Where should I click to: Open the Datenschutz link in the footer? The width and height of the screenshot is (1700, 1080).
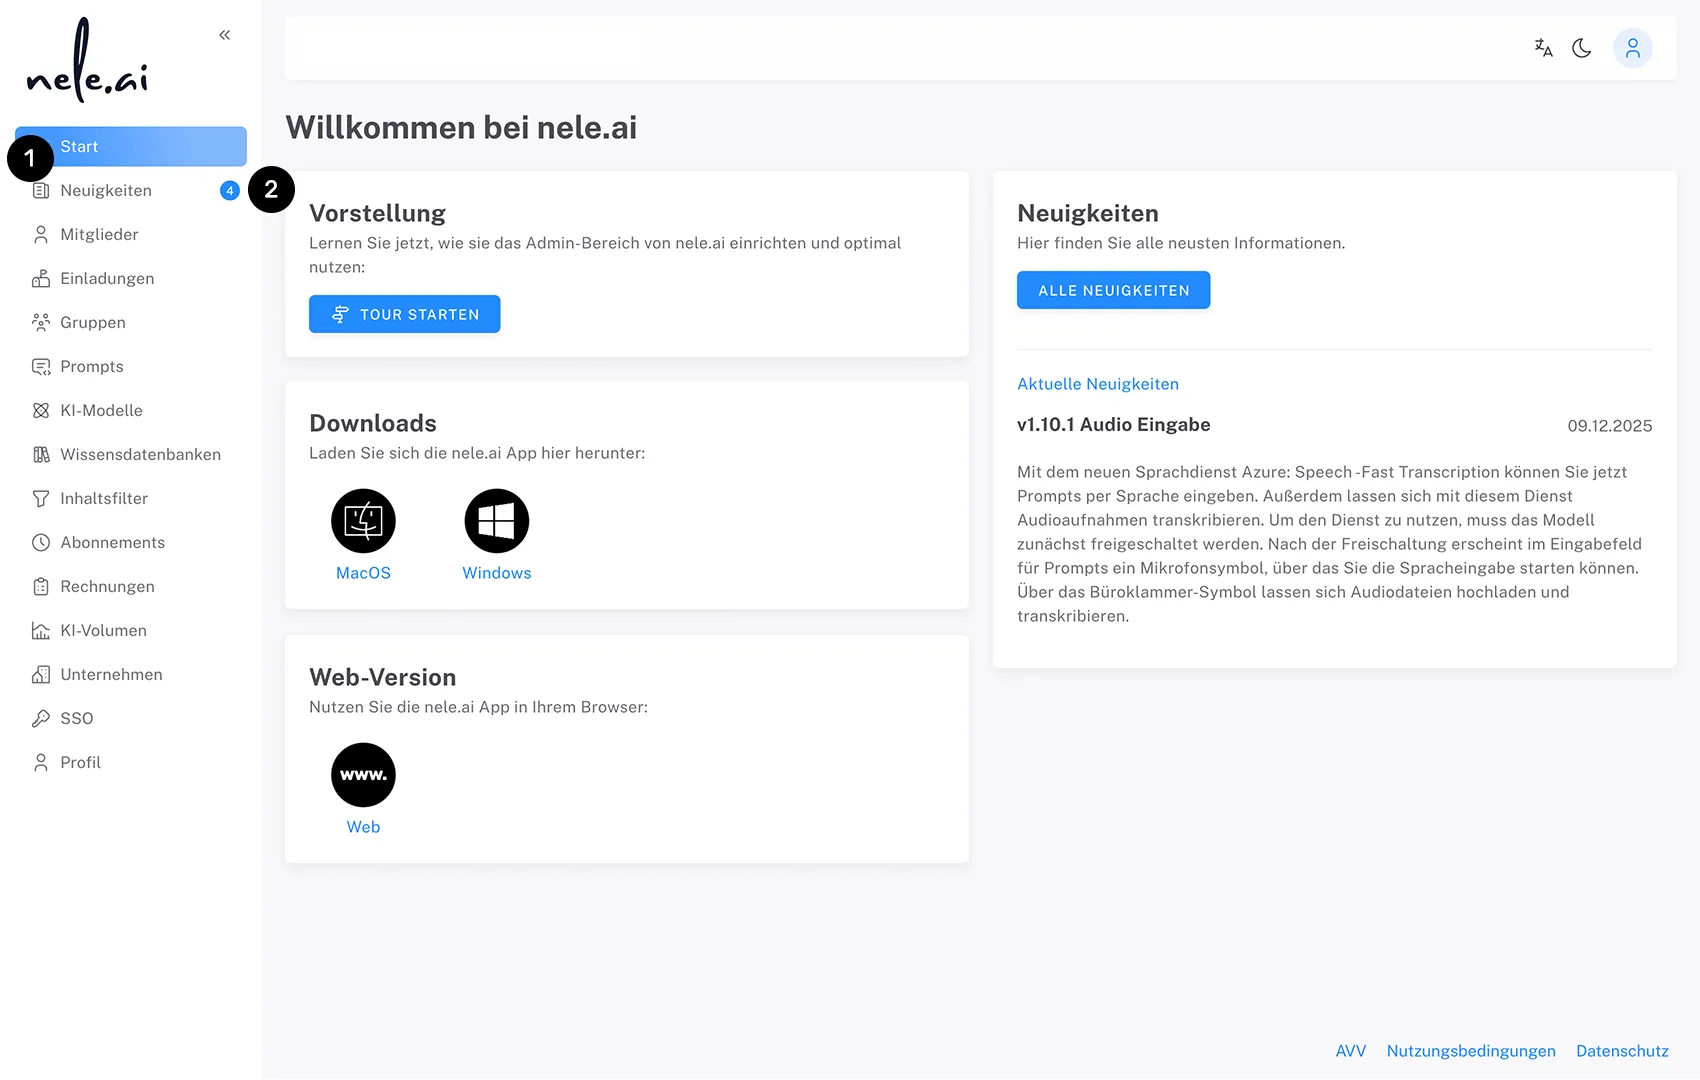(1622, 1051)
